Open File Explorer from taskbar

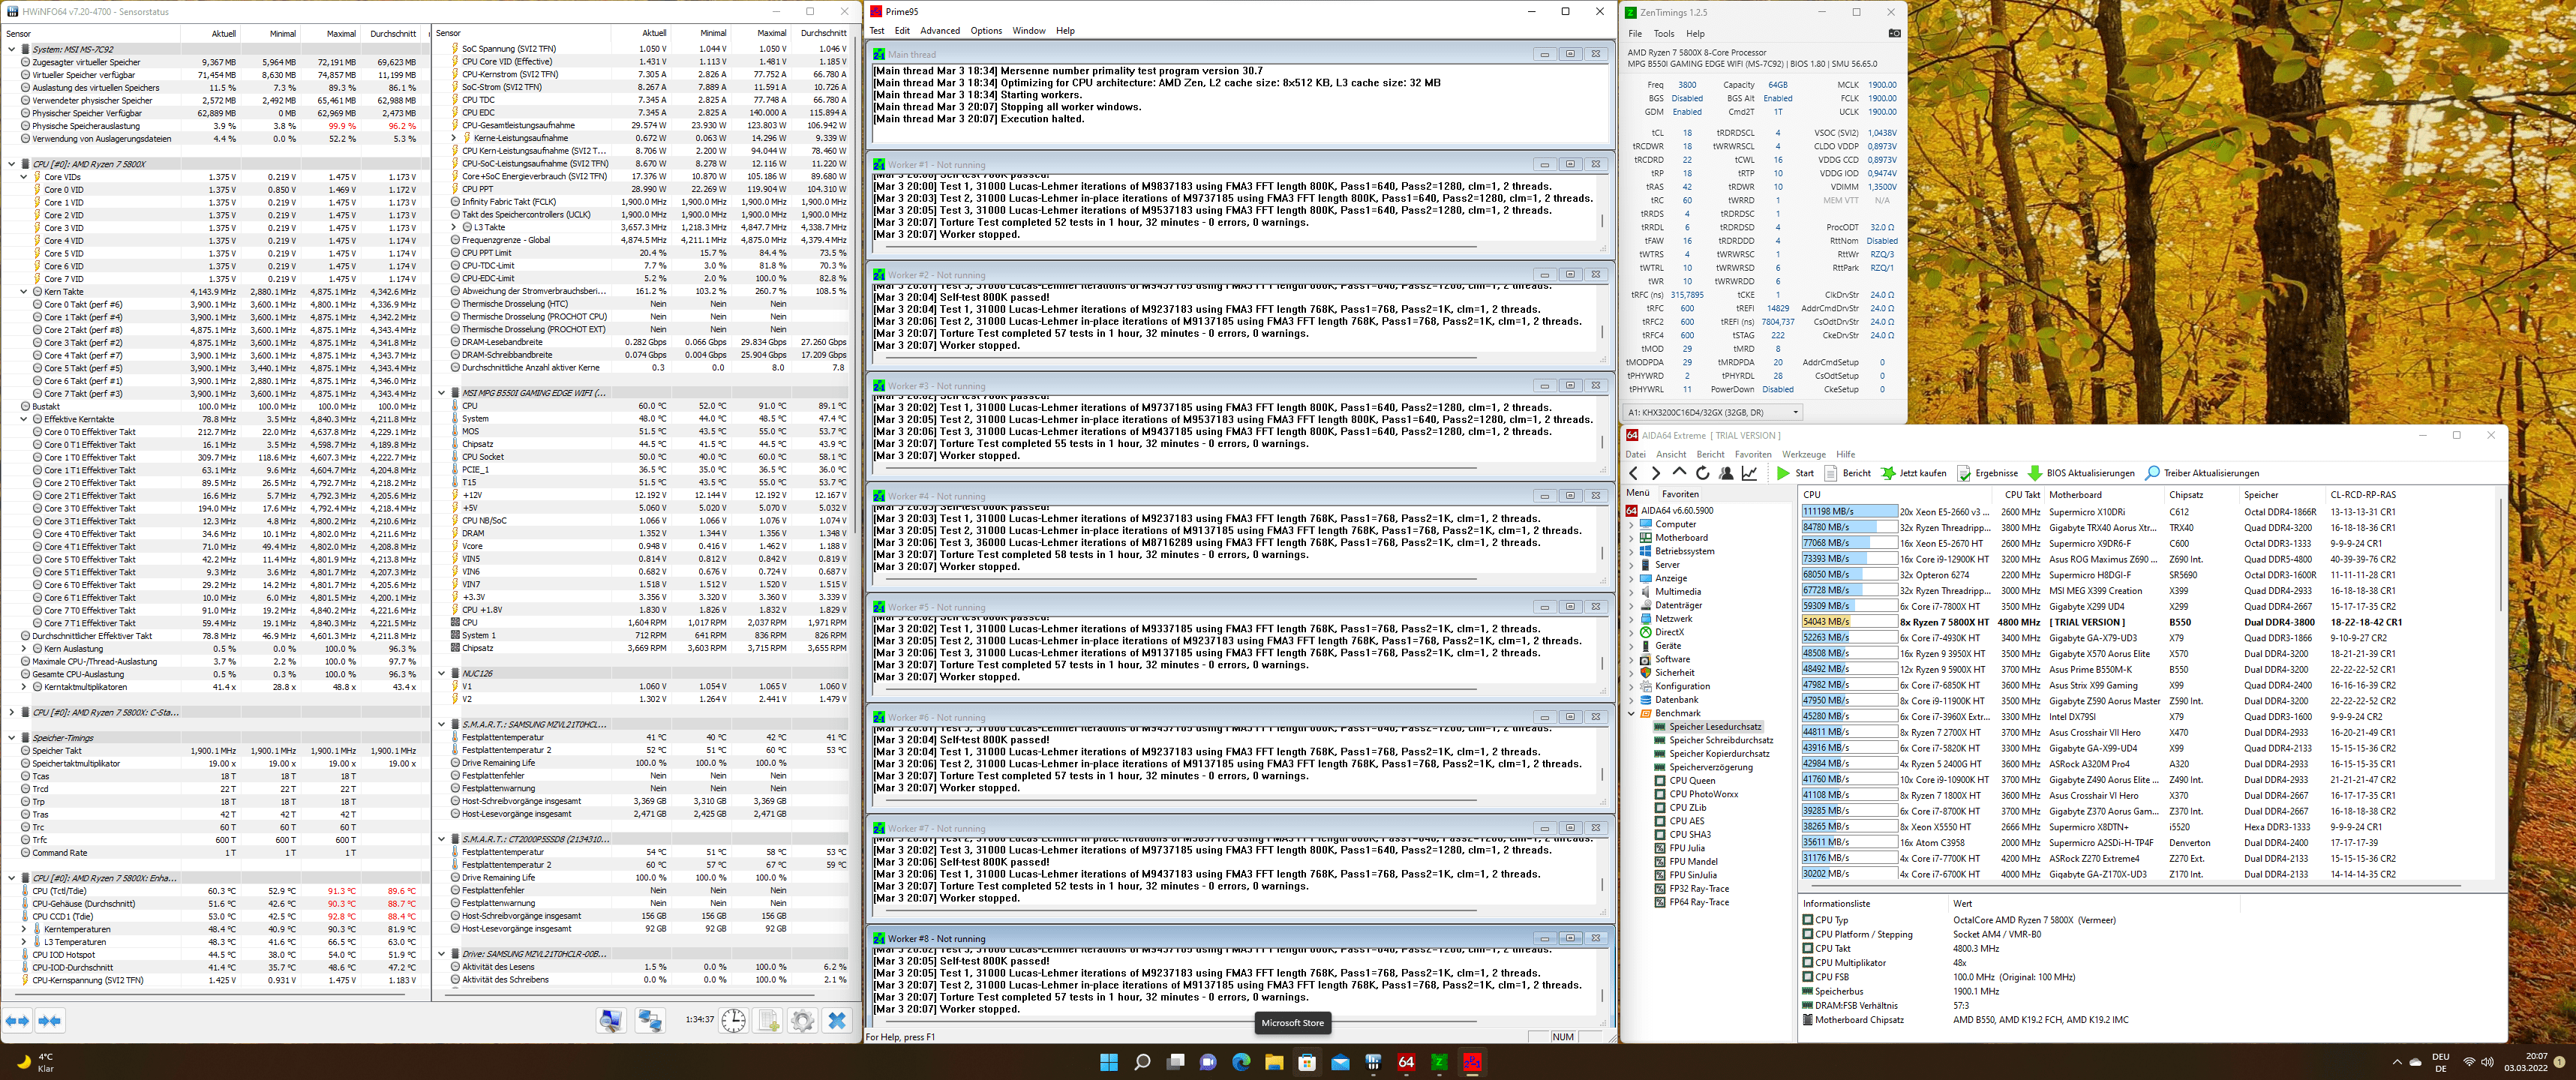click(x=1274, y=1062)
